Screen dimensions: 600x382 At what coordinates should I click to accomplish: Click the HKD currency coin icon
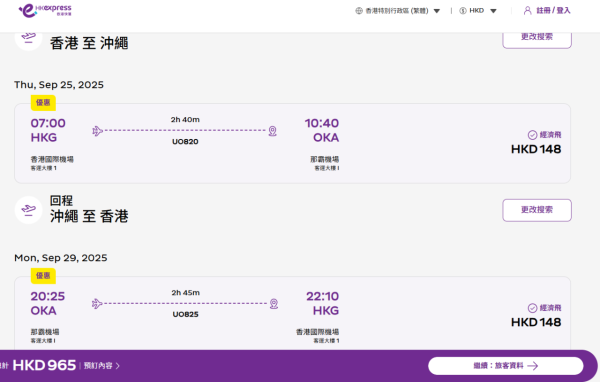tap(463, 11)
